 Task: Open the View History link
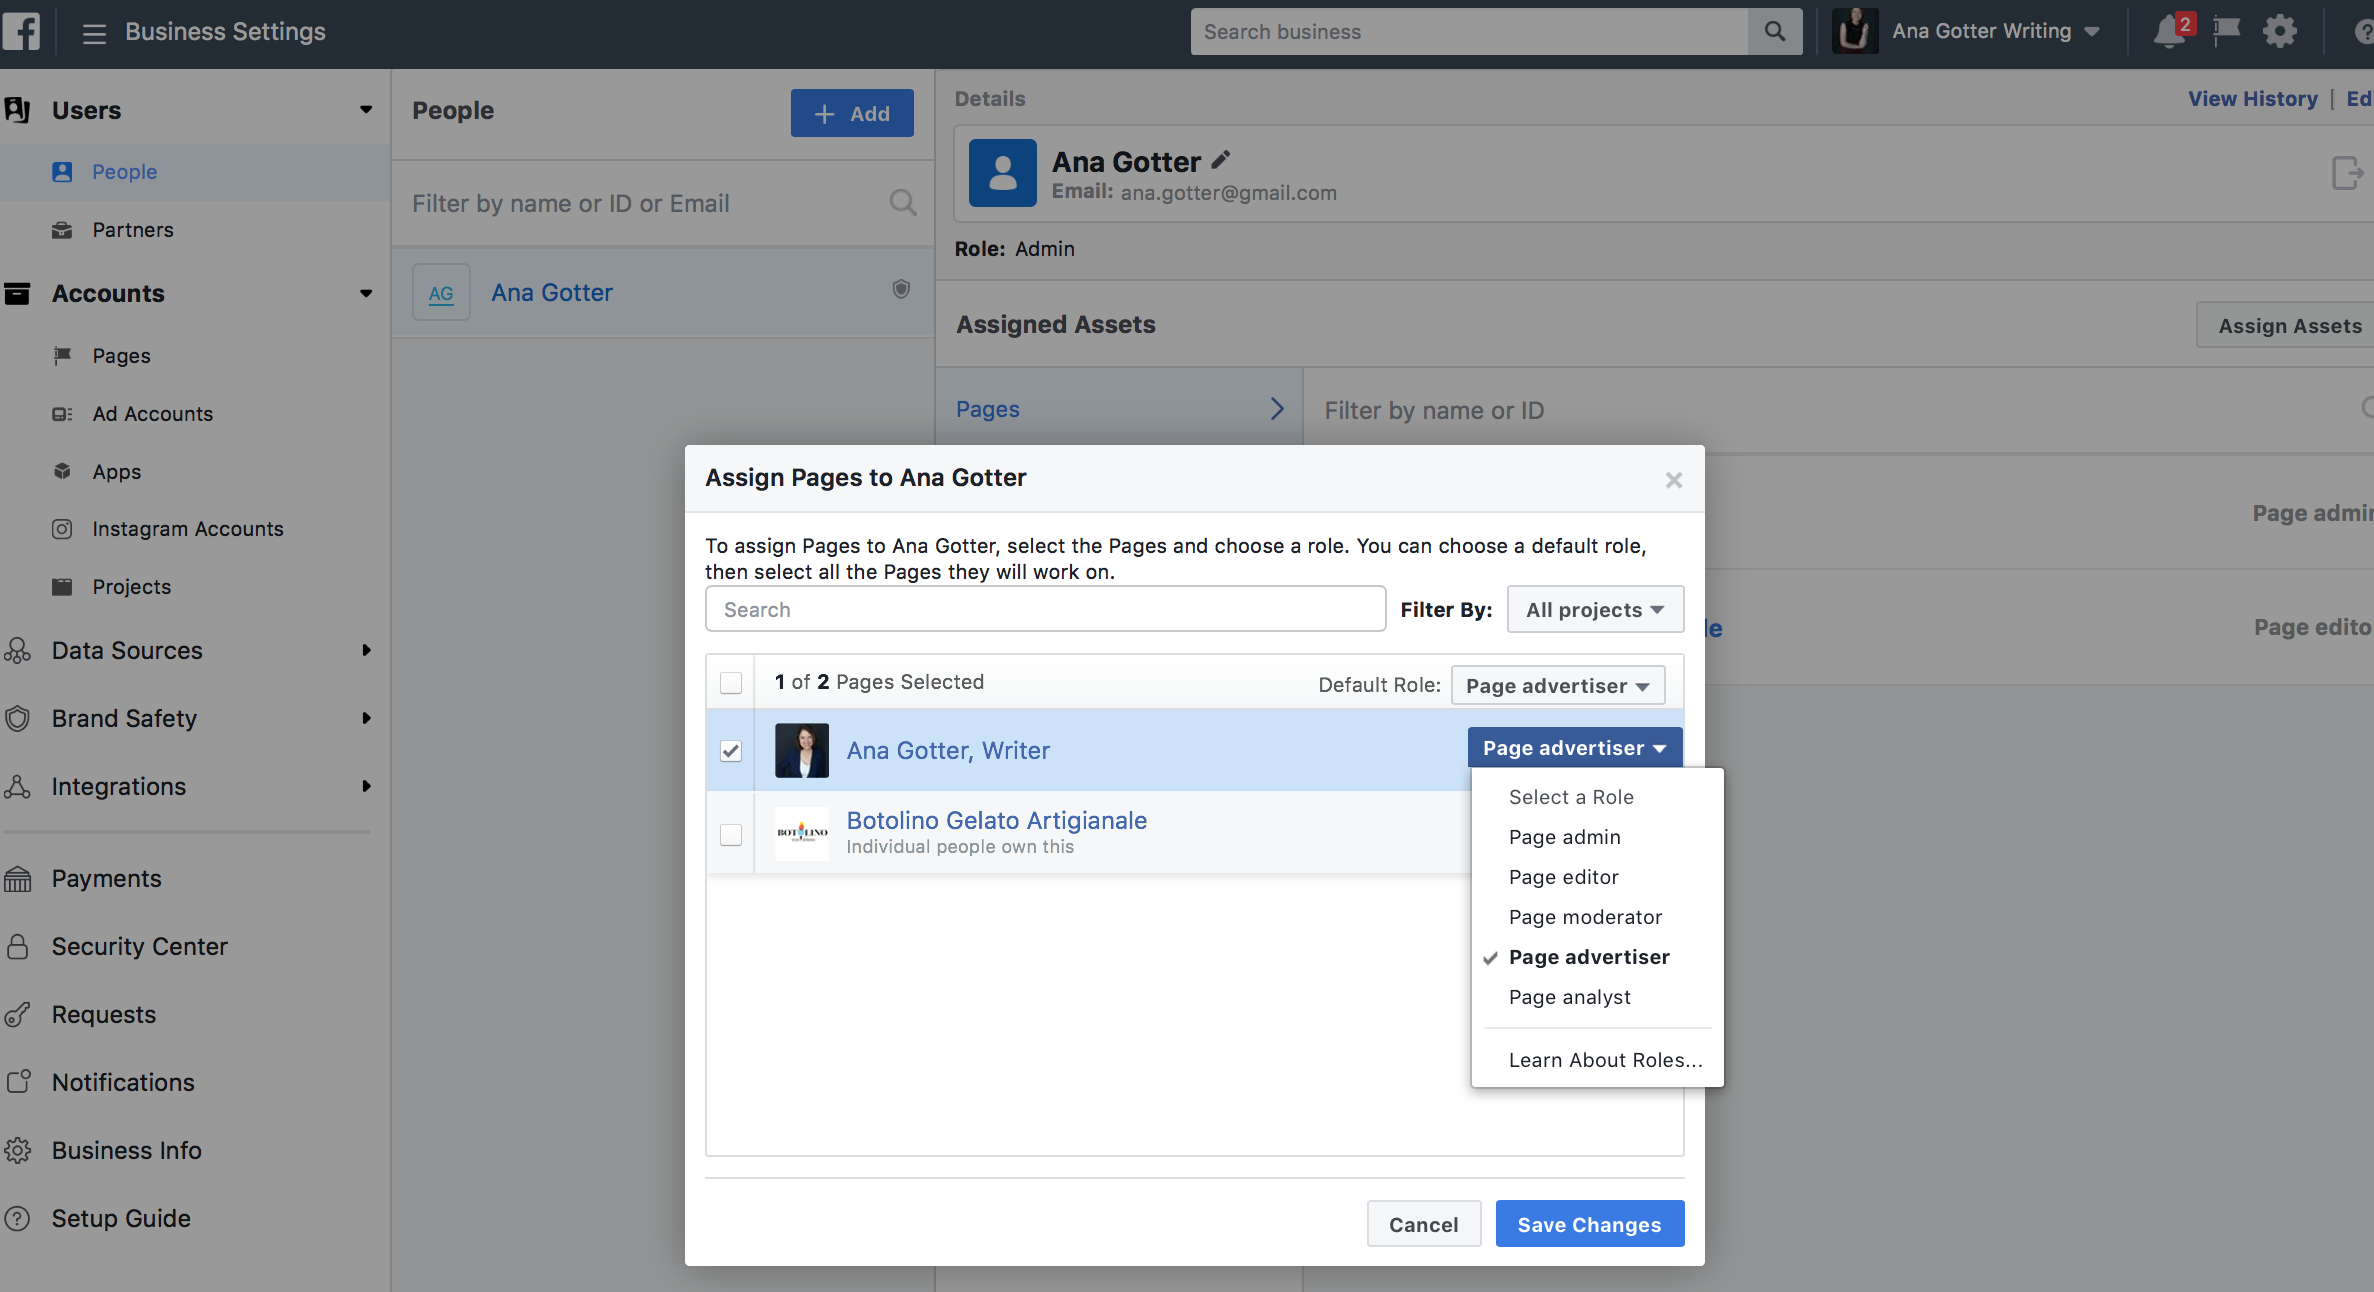pyautogui.click(x=2252, y=99)
